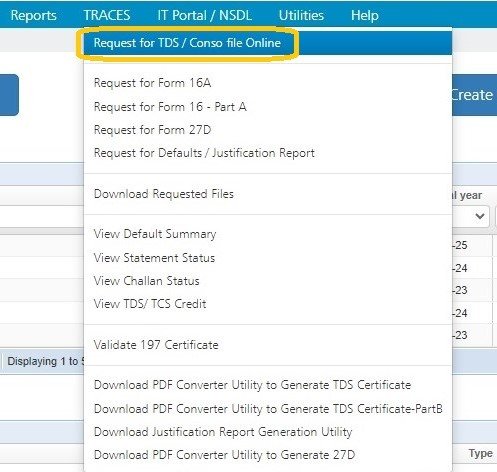497x472 pixels.
Task: Select View Statement Status
Action: tap(154, 258)
